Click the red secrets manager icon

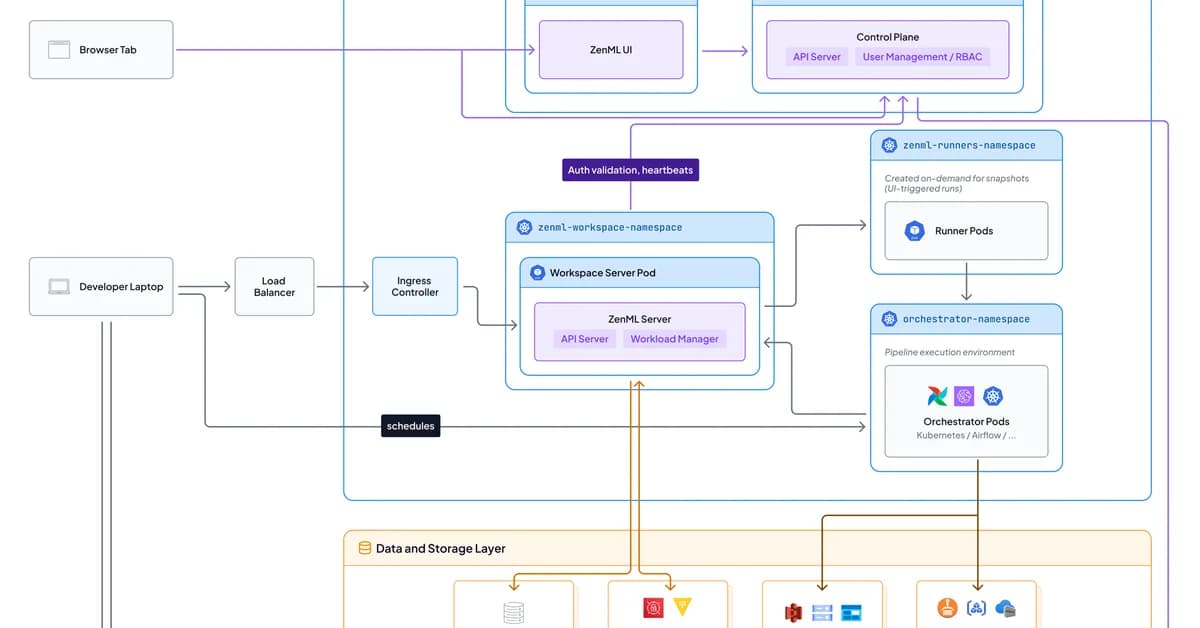(653, 607)
